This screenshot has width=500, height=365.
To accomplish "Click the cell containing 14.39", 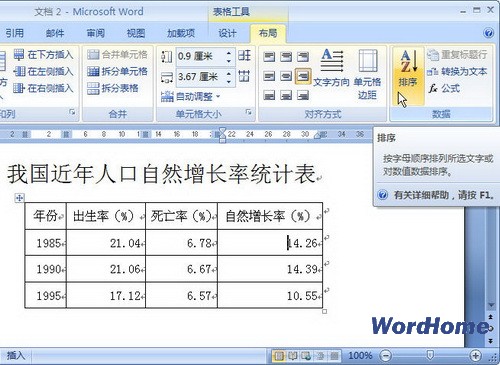I will coord(270,269).
